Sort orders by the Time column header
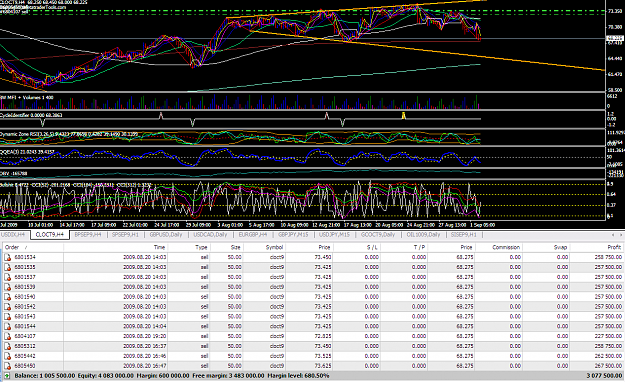 click(115, 247)
